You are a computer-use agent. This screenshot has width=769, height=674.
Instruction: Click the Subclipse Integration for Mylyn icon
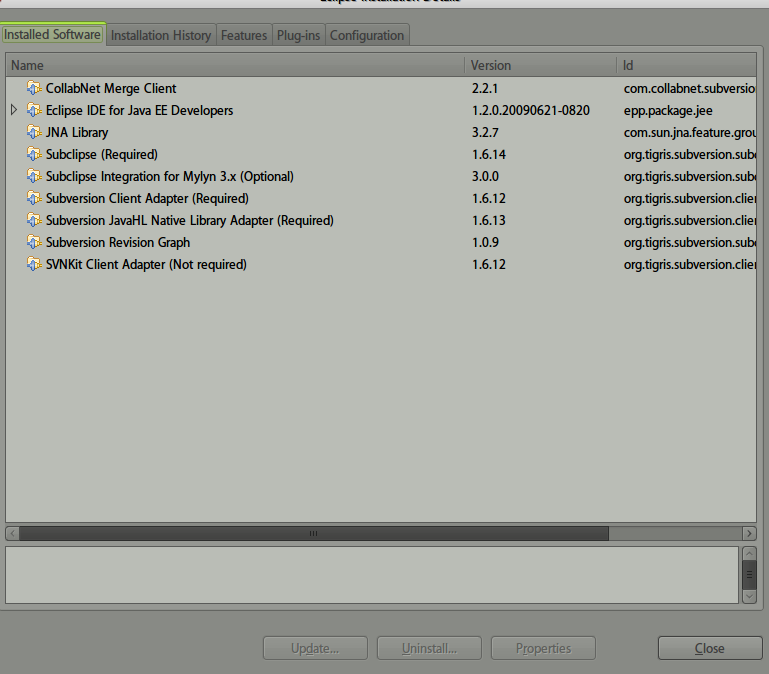click(x=34, y=176)
